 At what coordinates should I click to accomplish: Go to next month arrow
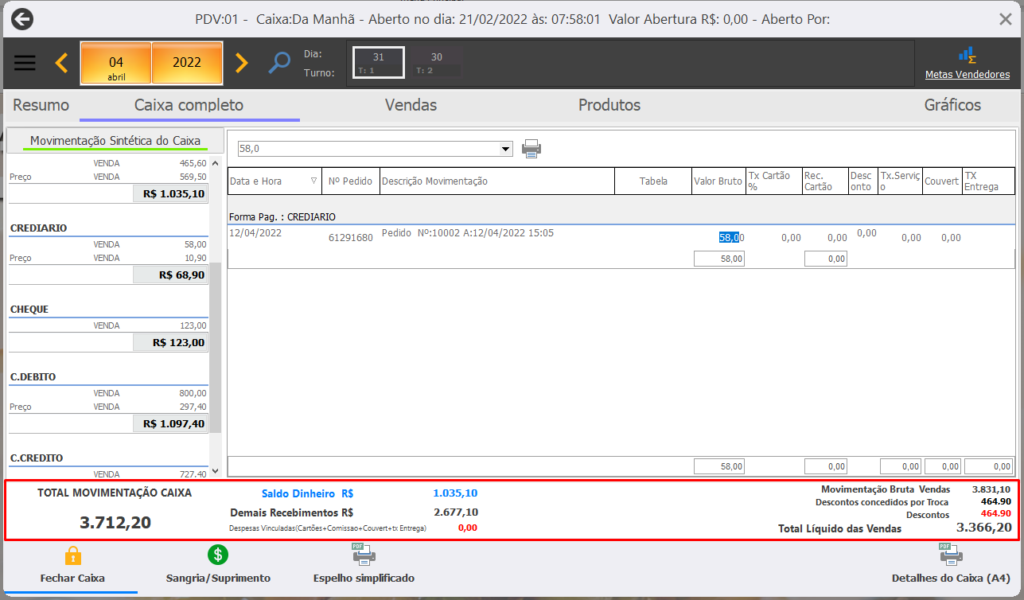click(x=241, y=63)
